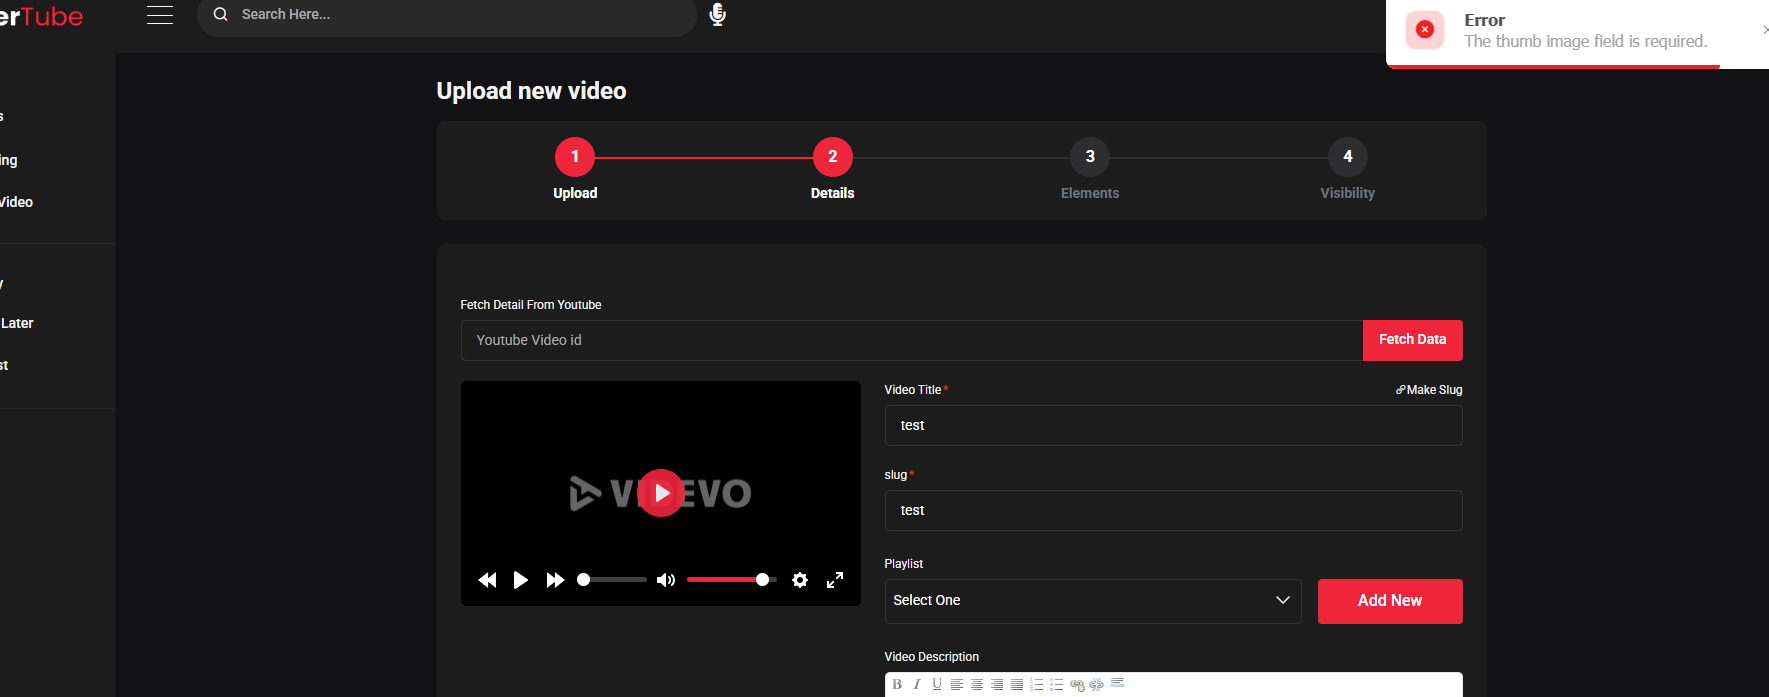Open Later item in sidebar
Screen dimensions: 1769x697
point(17,323)
